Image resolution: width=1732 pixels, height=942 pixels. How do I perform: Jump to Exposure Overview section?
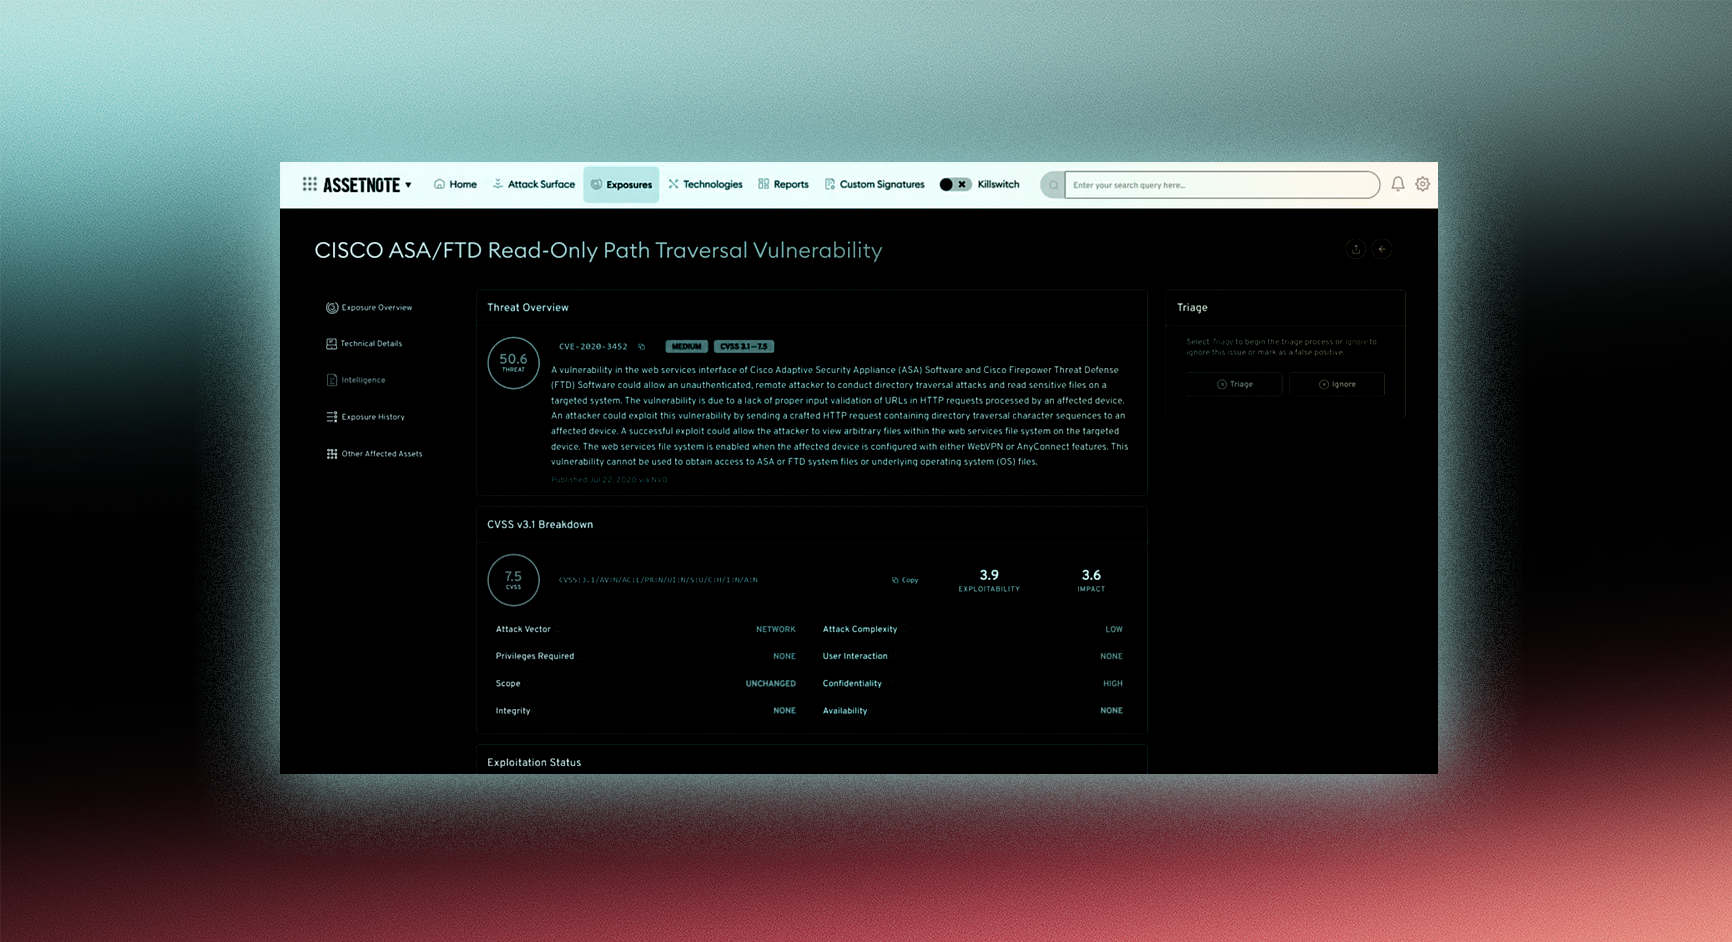[369, 307]
